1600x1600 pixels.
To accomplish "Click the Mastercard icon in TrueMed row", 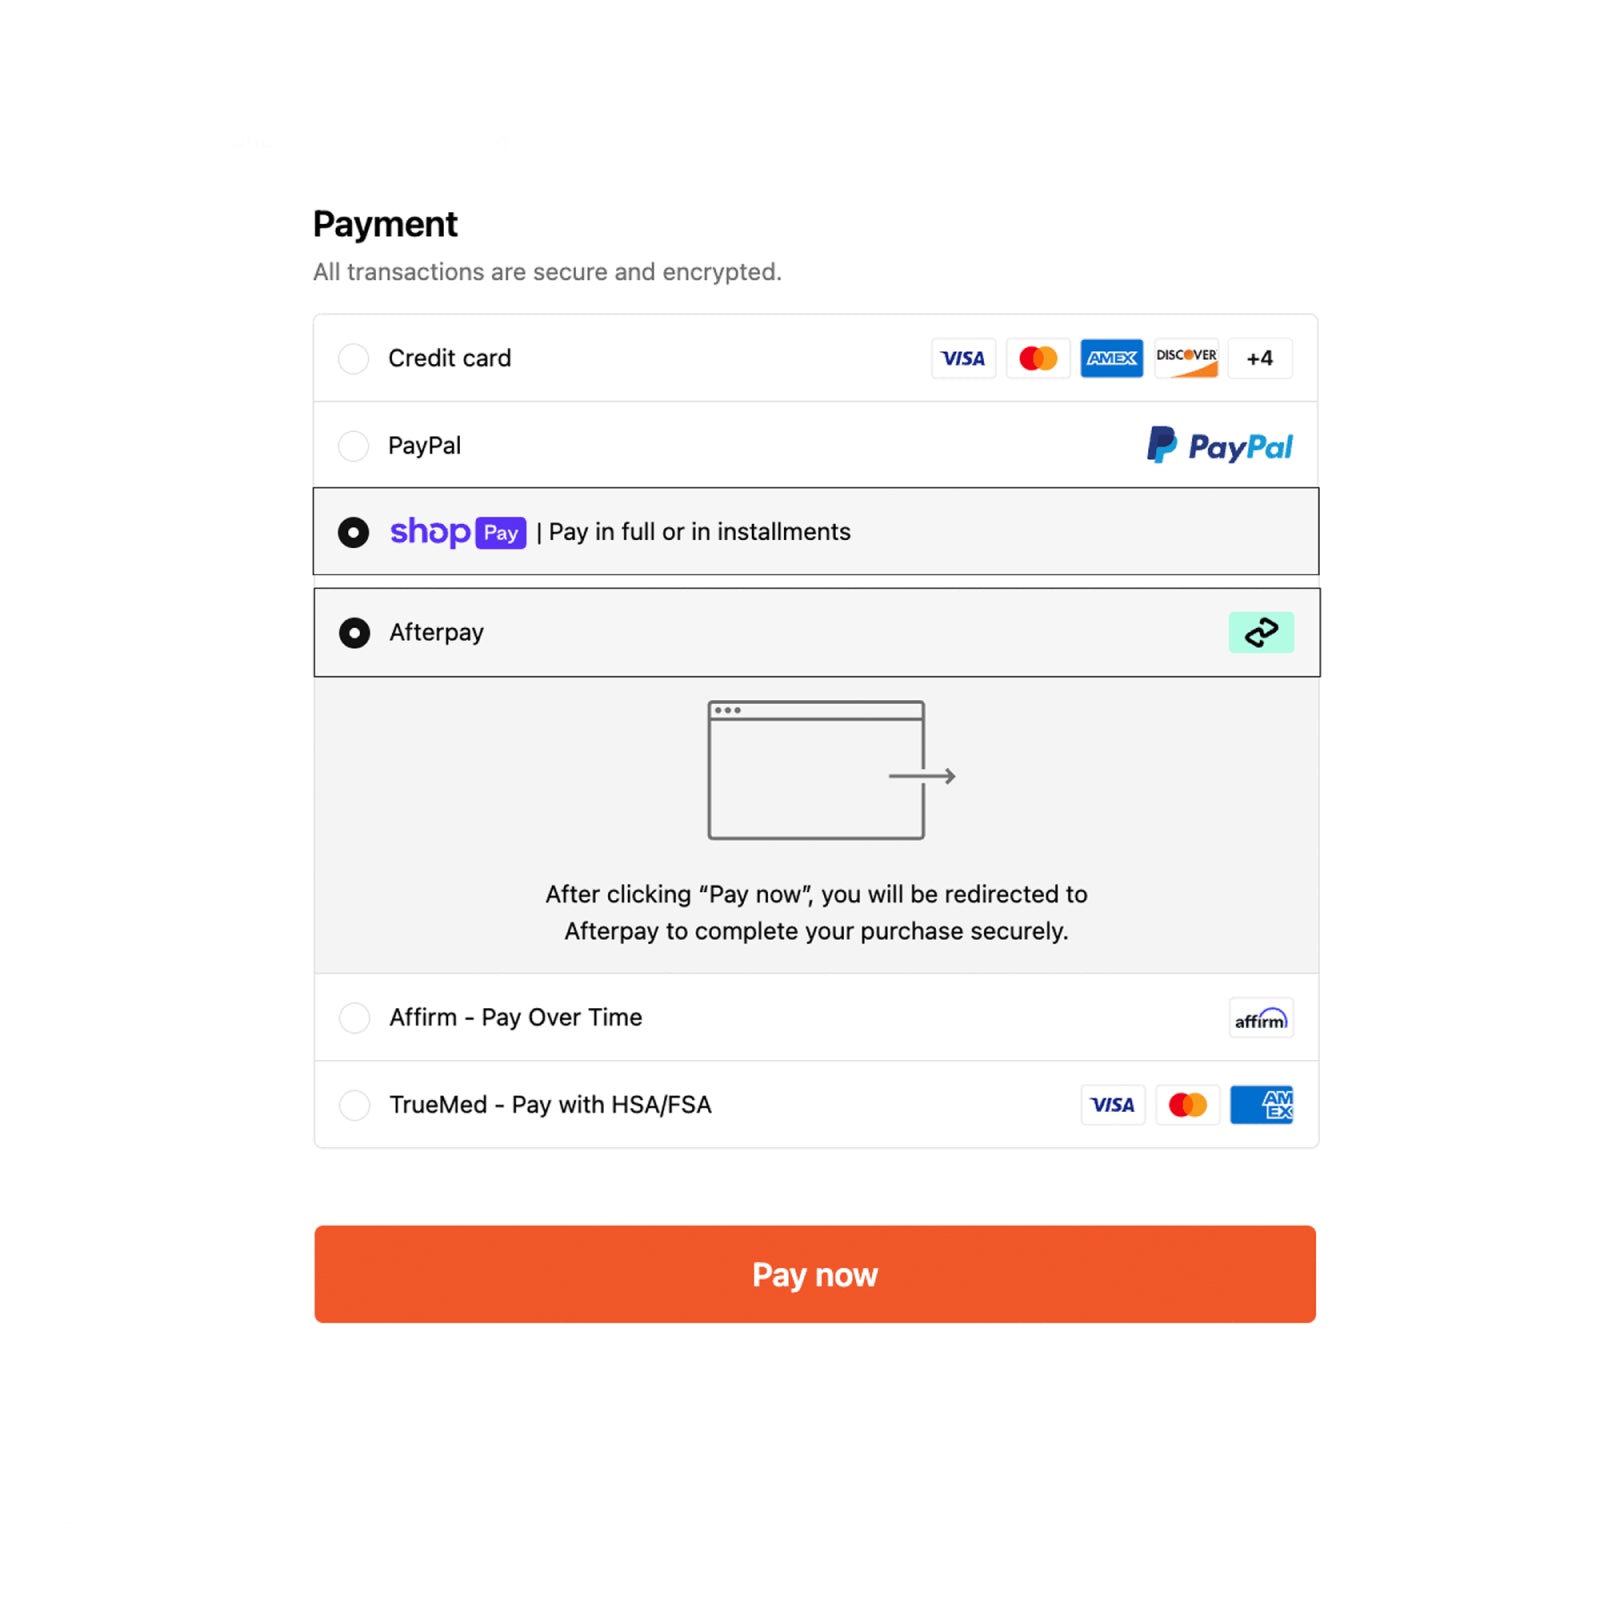I will coord(1187,1105).
